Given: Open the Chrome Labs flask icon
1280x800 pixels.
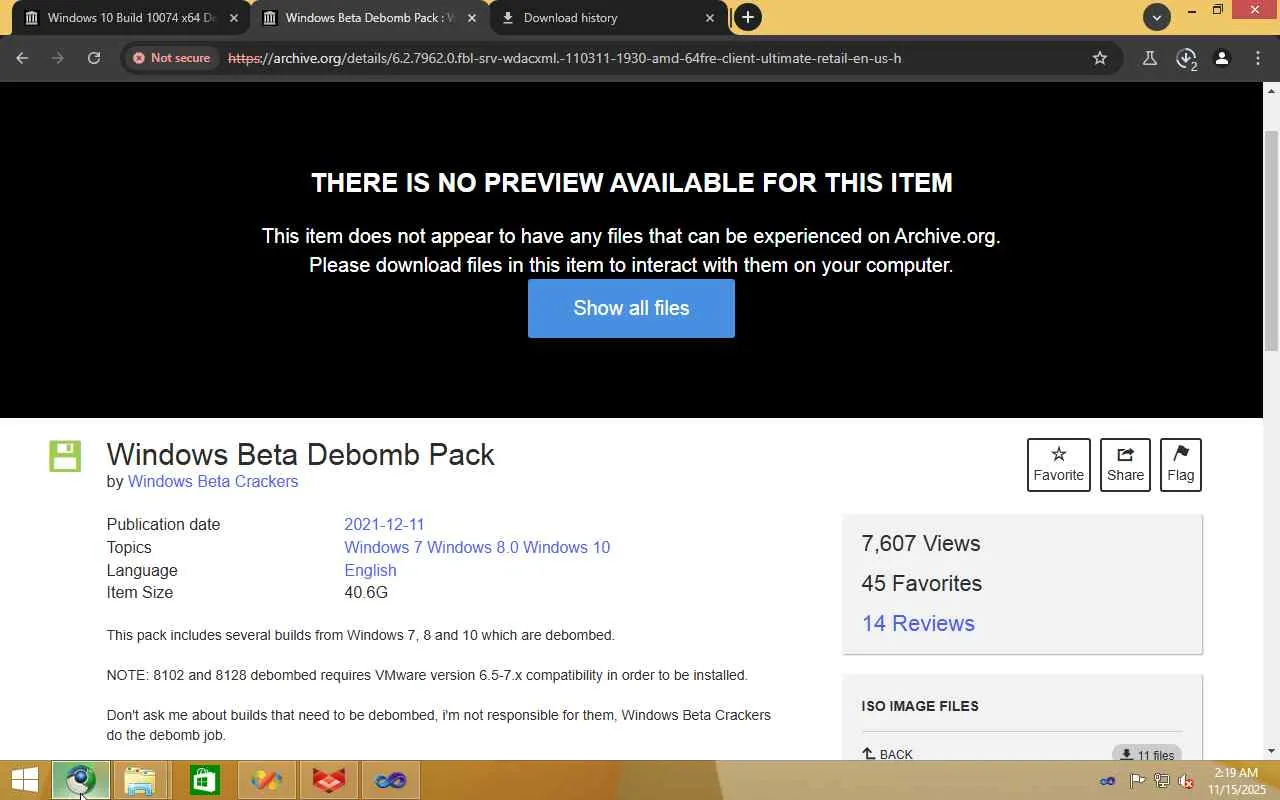Looking at the screenshot, I should (x=1150, y=58).
